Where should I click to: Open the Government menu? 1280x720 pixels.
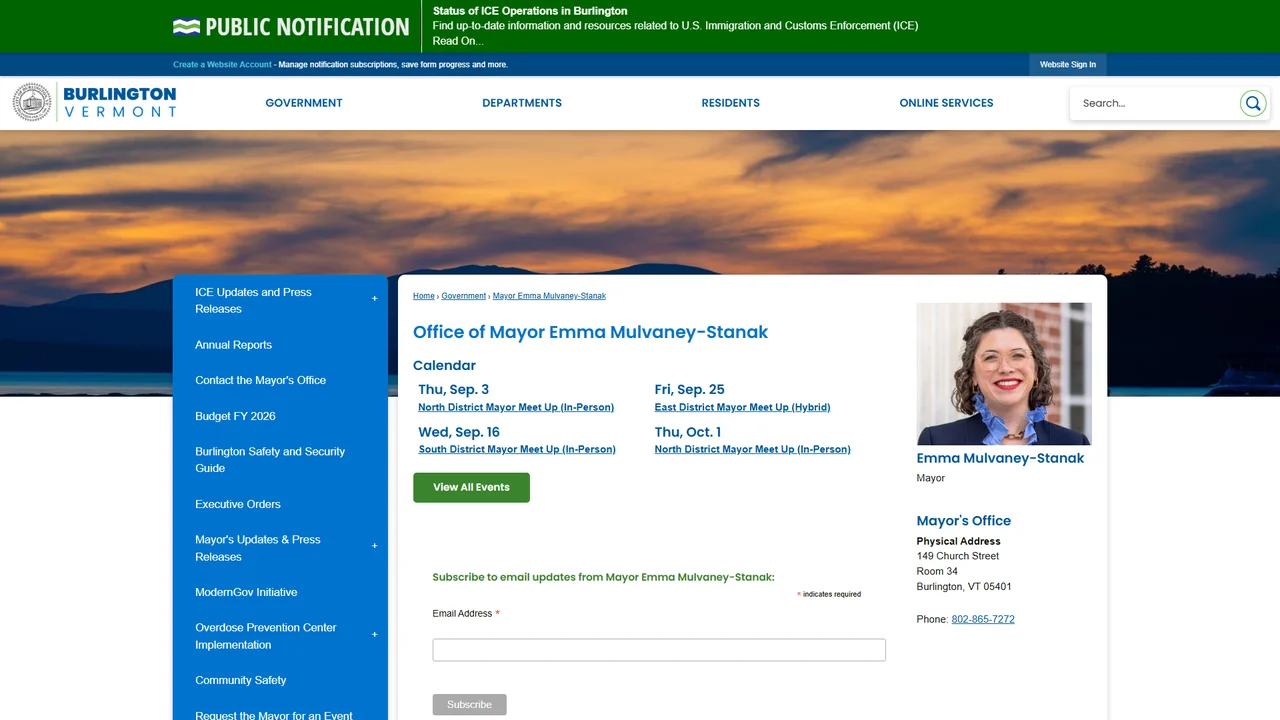point(304,103)
